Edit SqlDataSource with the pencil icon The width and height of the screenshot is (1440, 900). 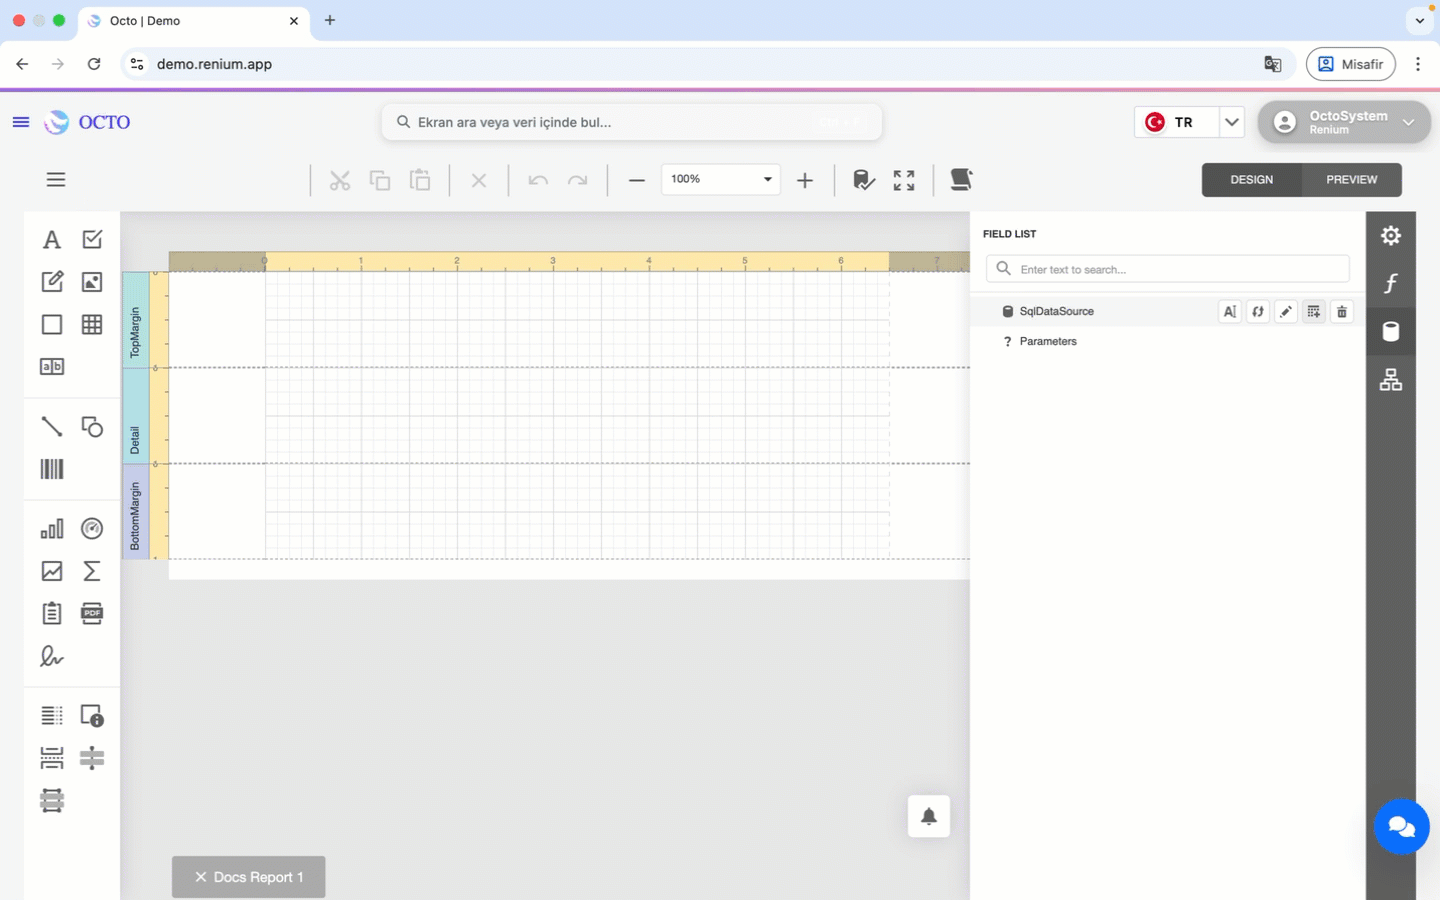1285,311
